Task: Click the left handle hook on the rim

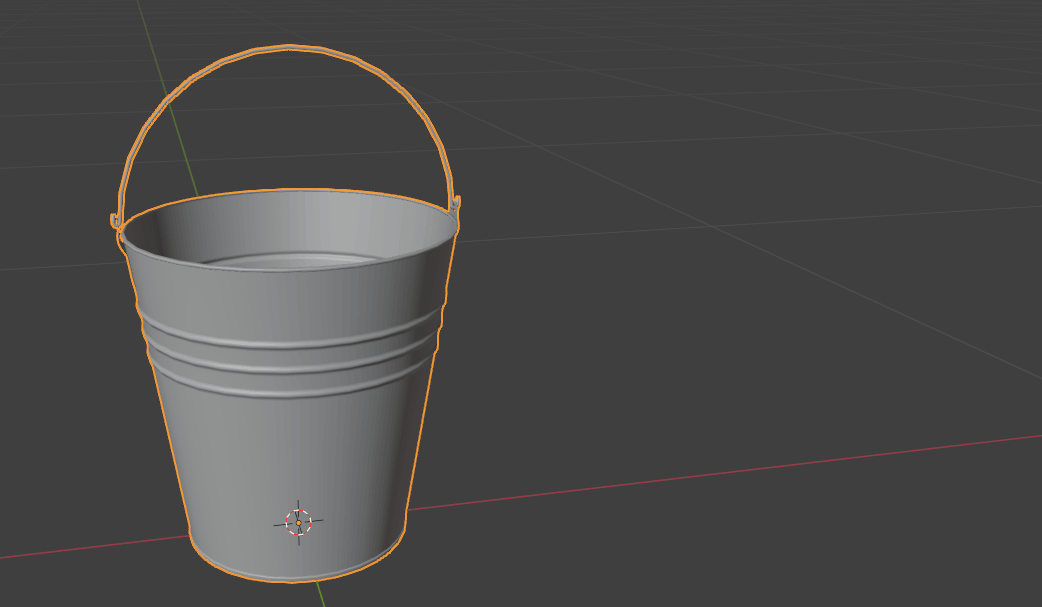Action: pyautogui.click(x=115, y=221)
